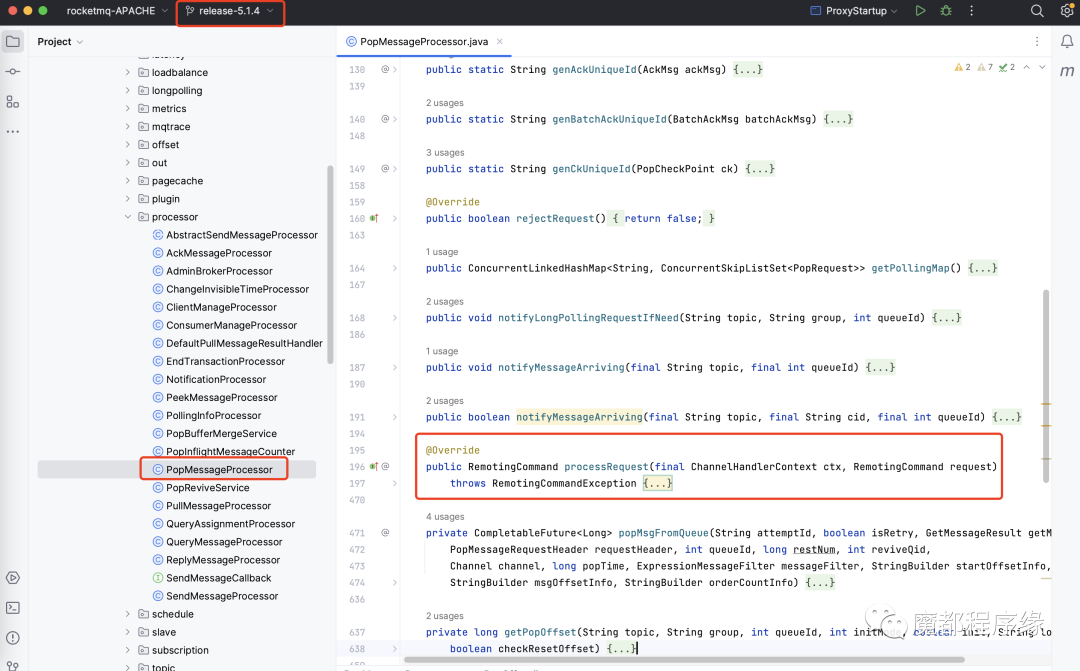Open the Project tool window folder icon

[x=12, y=41]
